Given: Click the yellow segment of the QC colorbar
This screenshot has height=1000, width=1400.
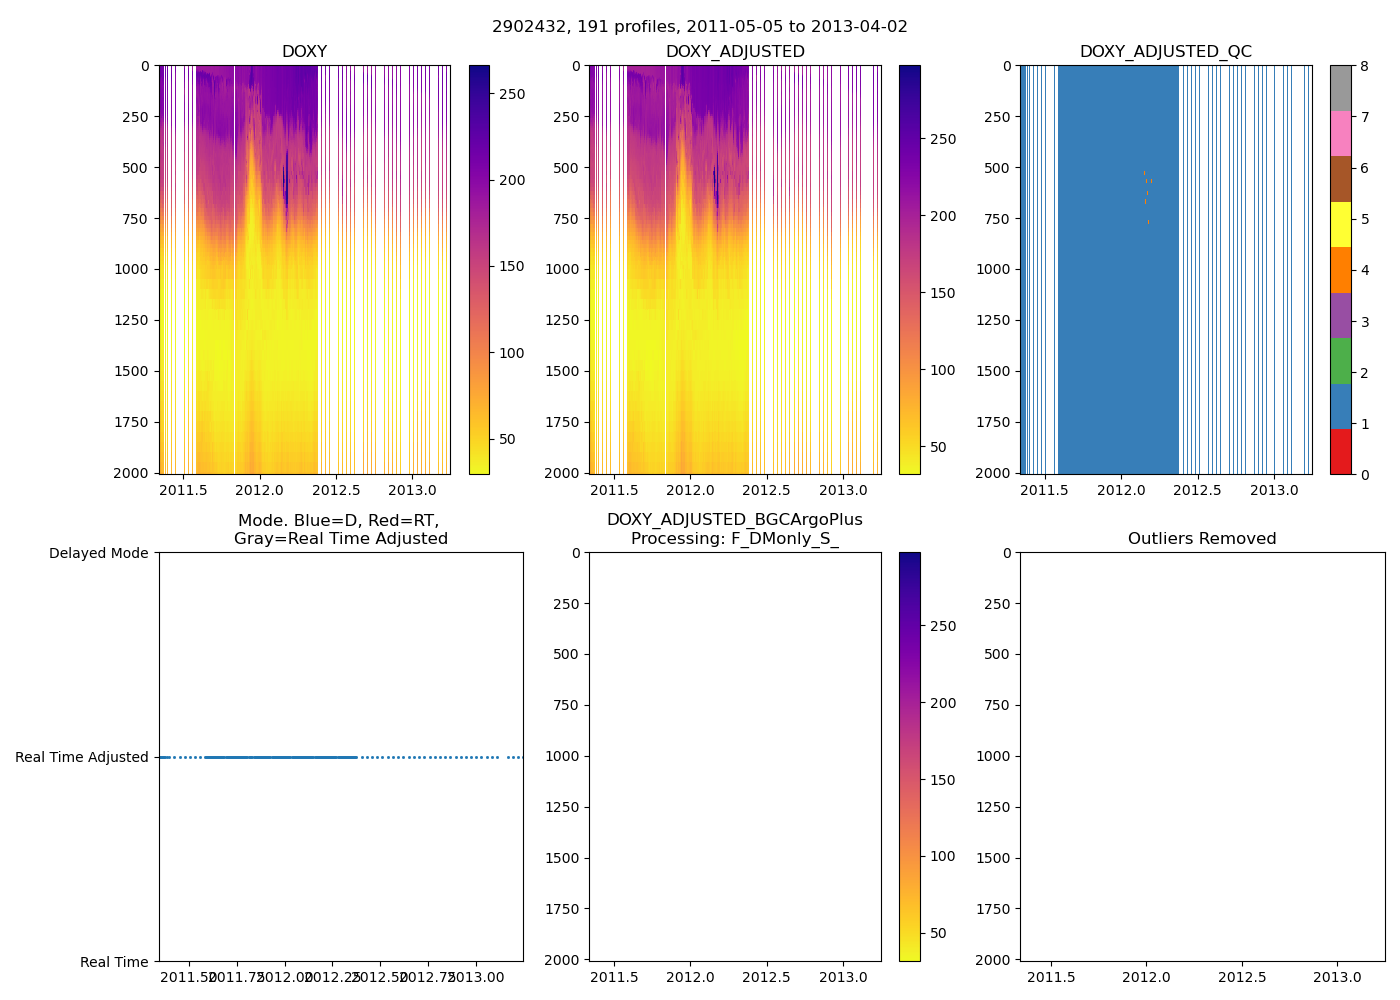Looking at the screenshot, I should (1340, 224).
